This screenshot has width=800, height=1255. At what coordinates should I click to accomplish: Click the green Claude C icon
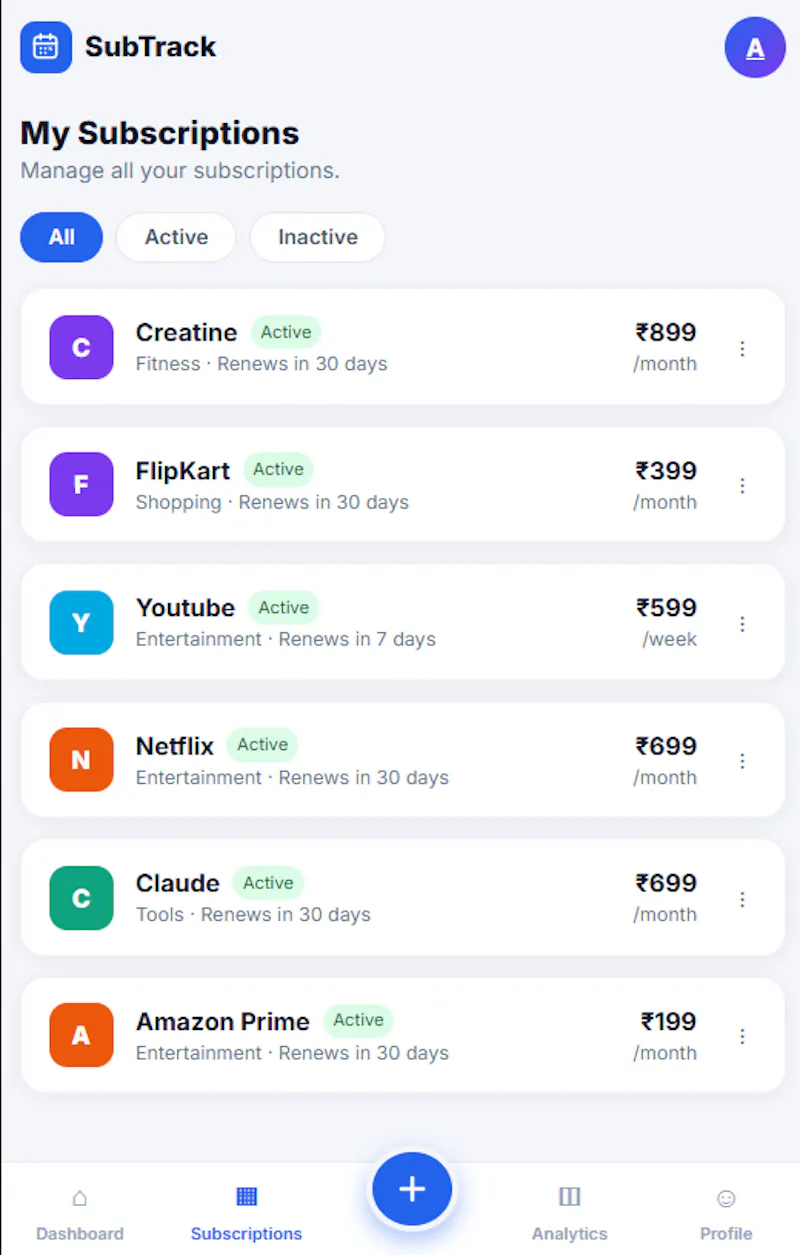pyautogui.click(x=81, y=898)
